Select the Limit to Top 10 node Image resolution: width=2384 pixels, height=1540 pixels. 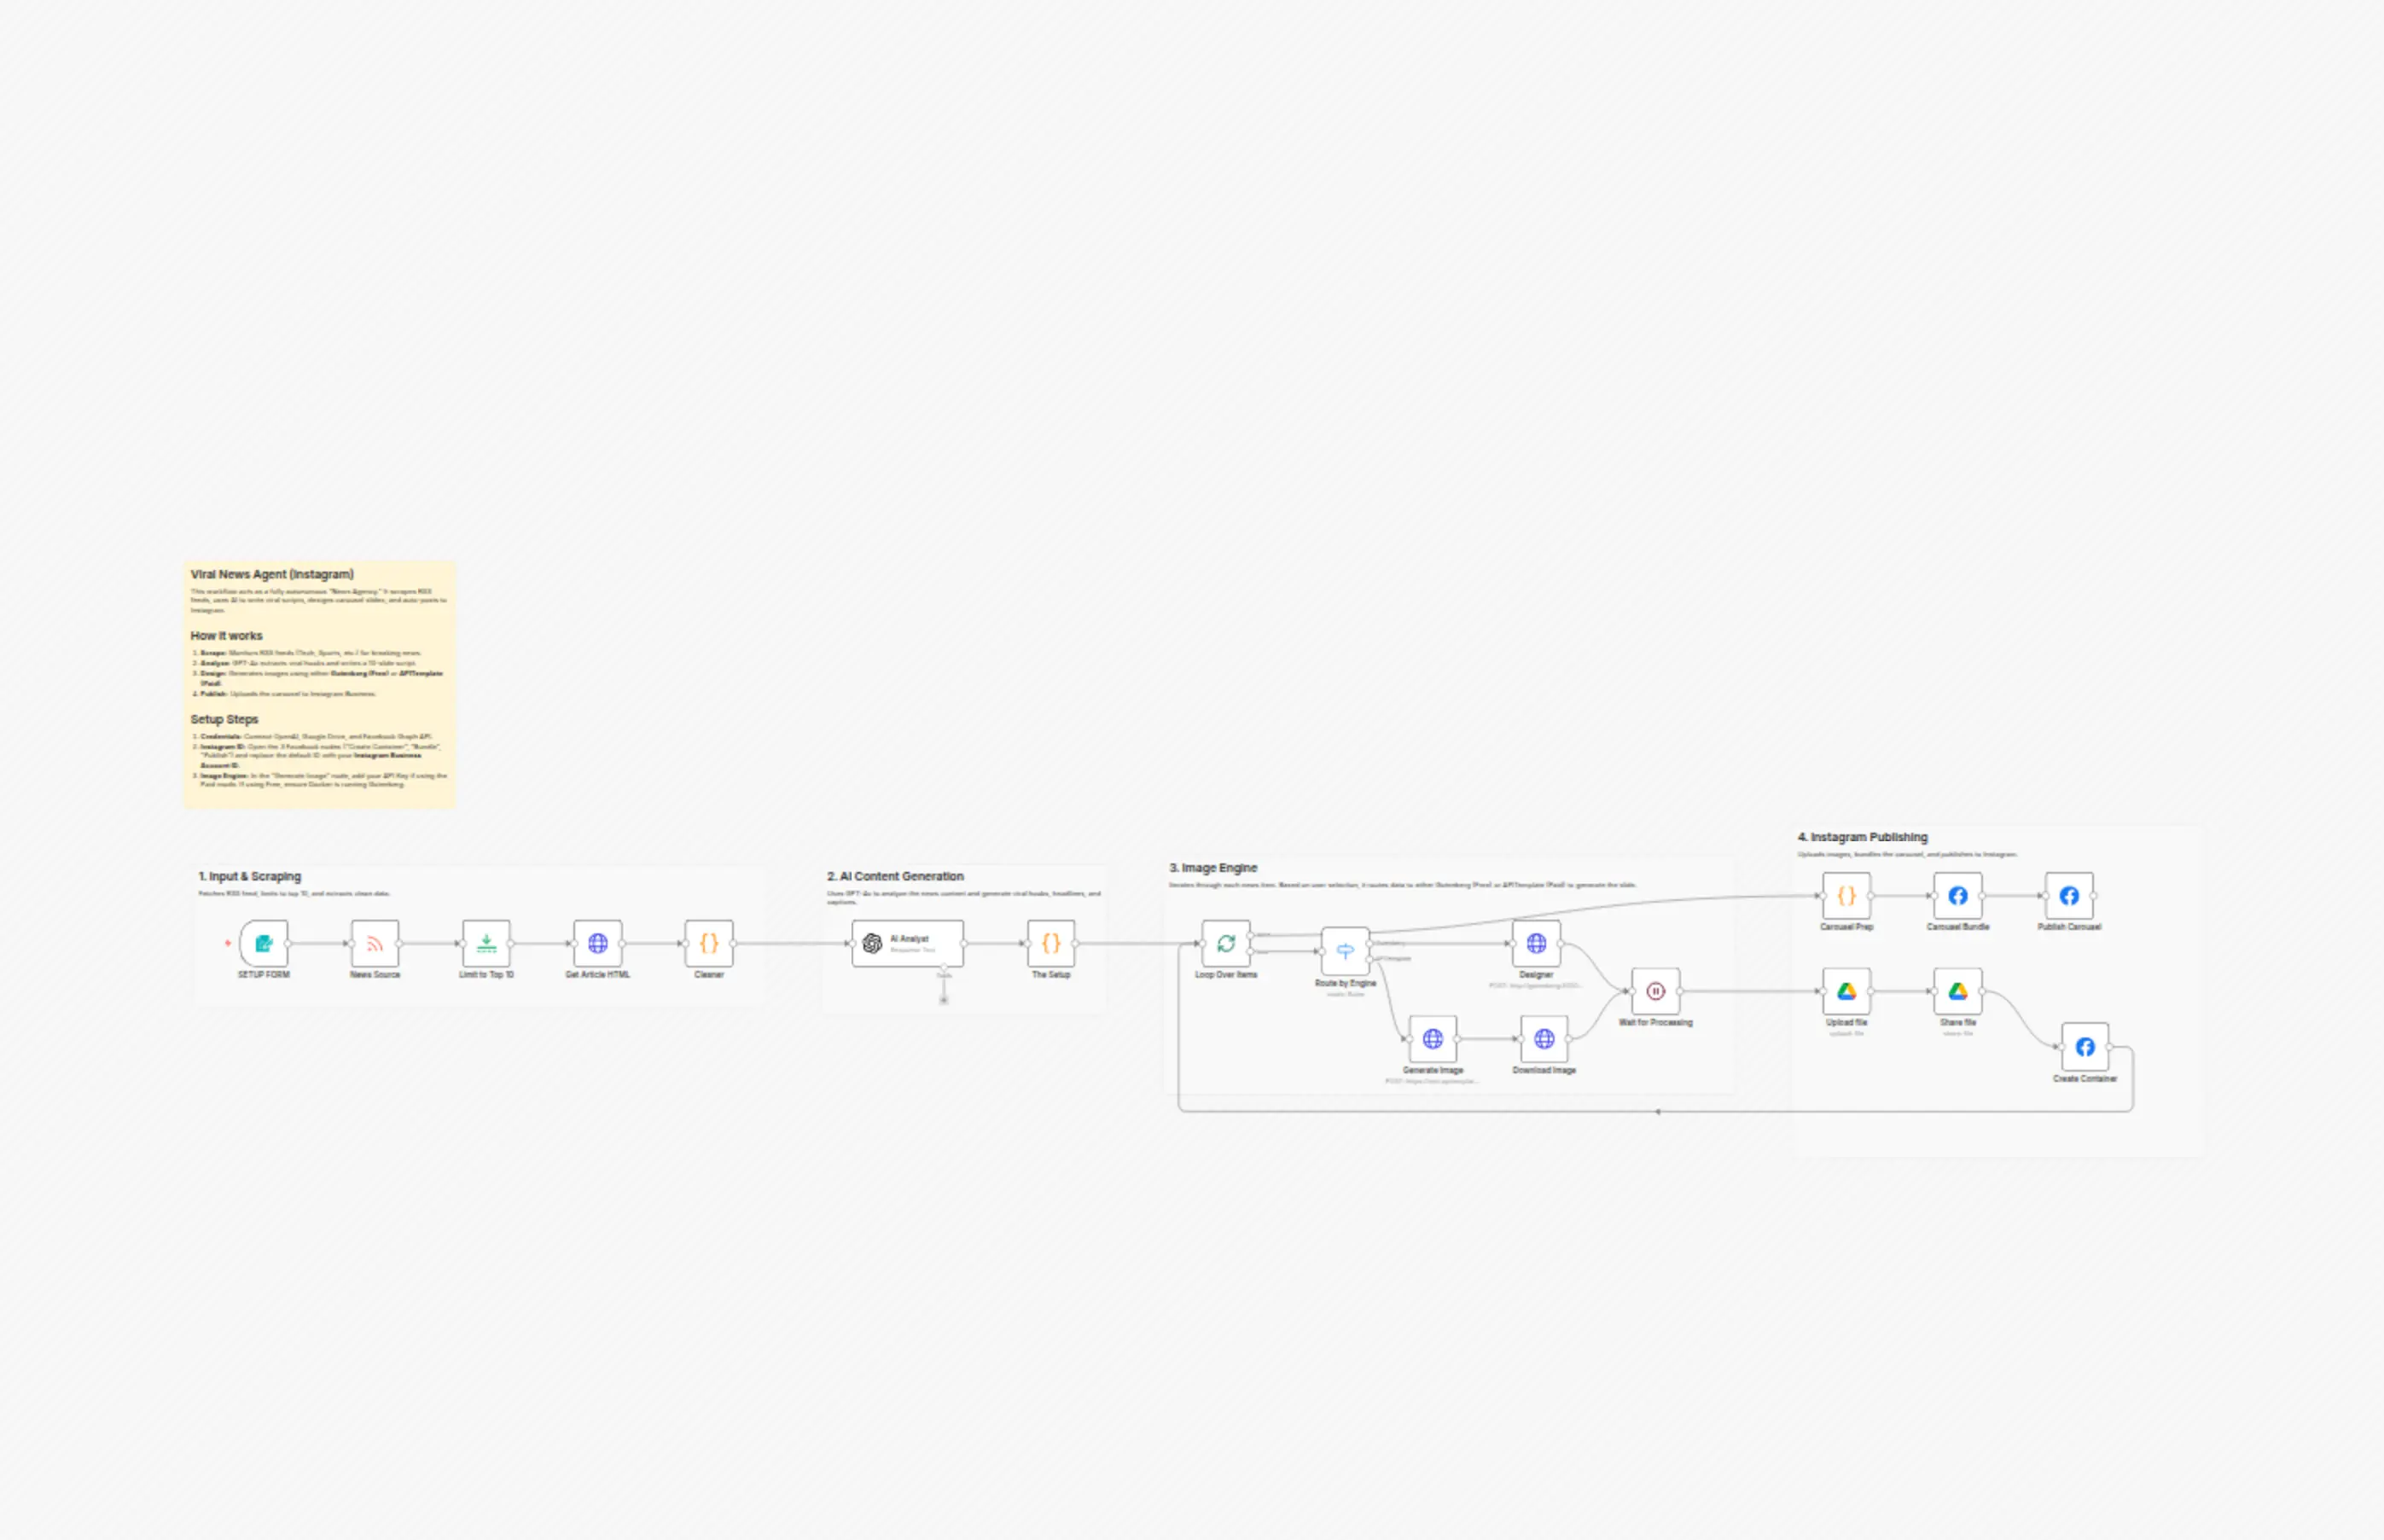pos(486,943)
